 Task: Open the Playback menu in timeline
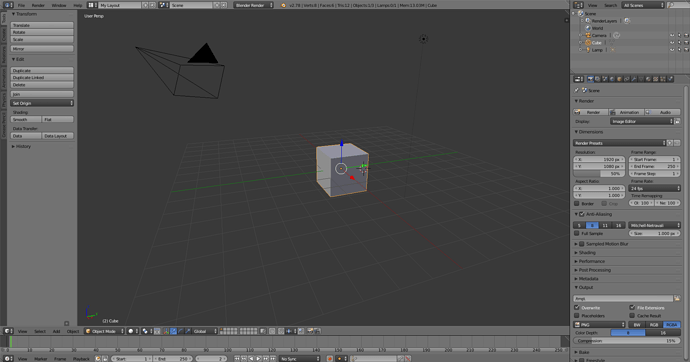tap(81, 359)
